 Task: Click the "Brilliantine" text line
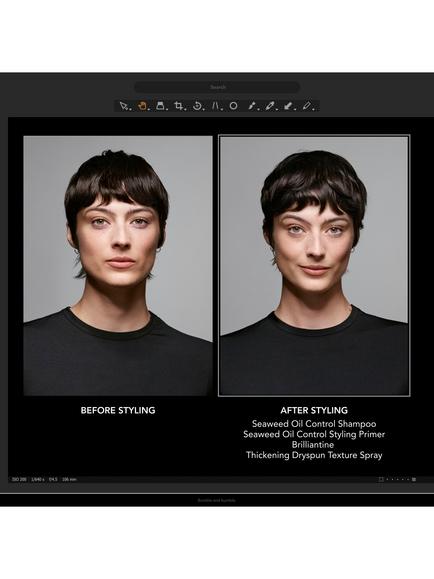pyautogui.click(x=313, y=445)
